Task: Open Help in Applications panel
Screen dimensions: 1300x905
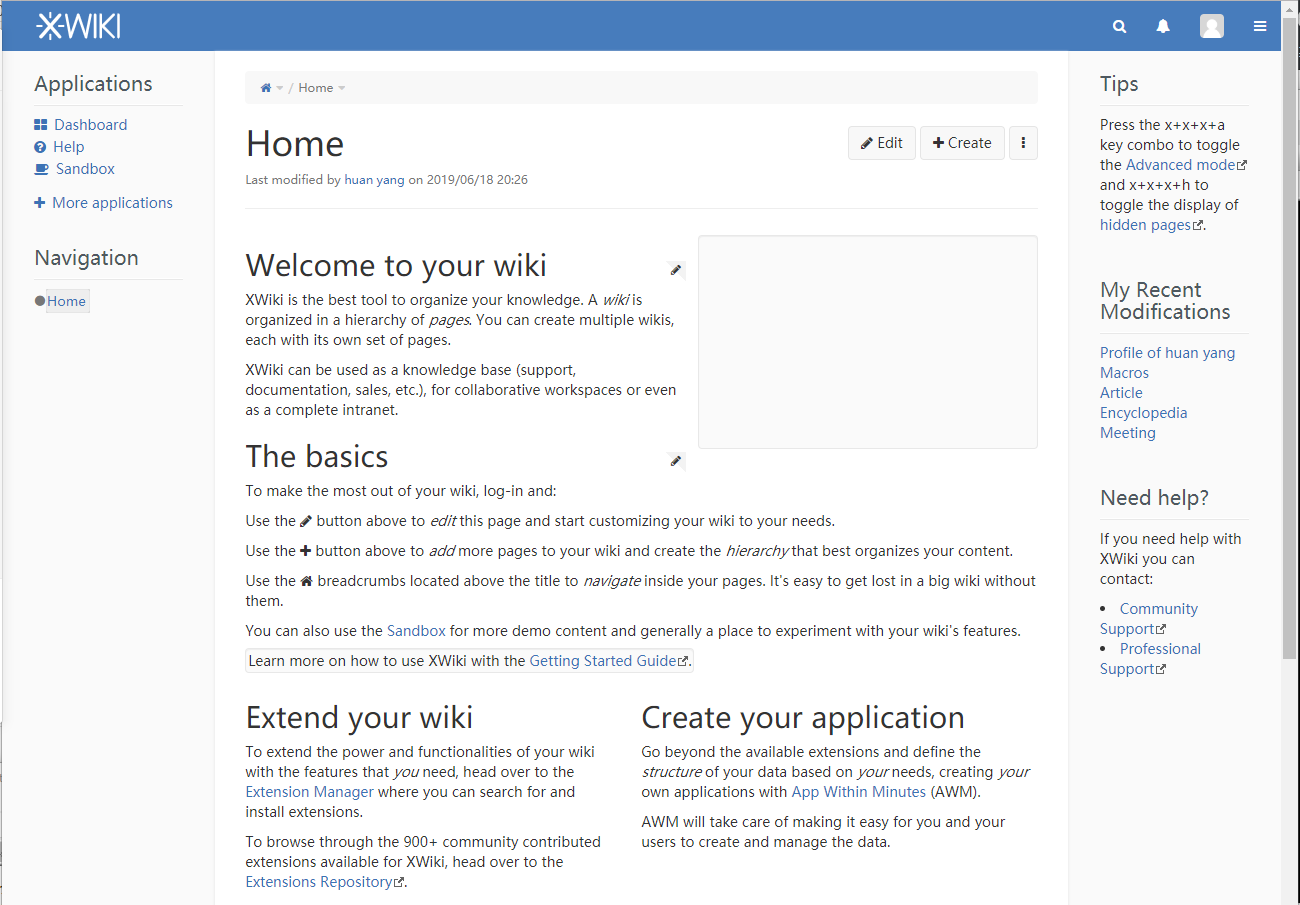Action: (x=68, y=147)
